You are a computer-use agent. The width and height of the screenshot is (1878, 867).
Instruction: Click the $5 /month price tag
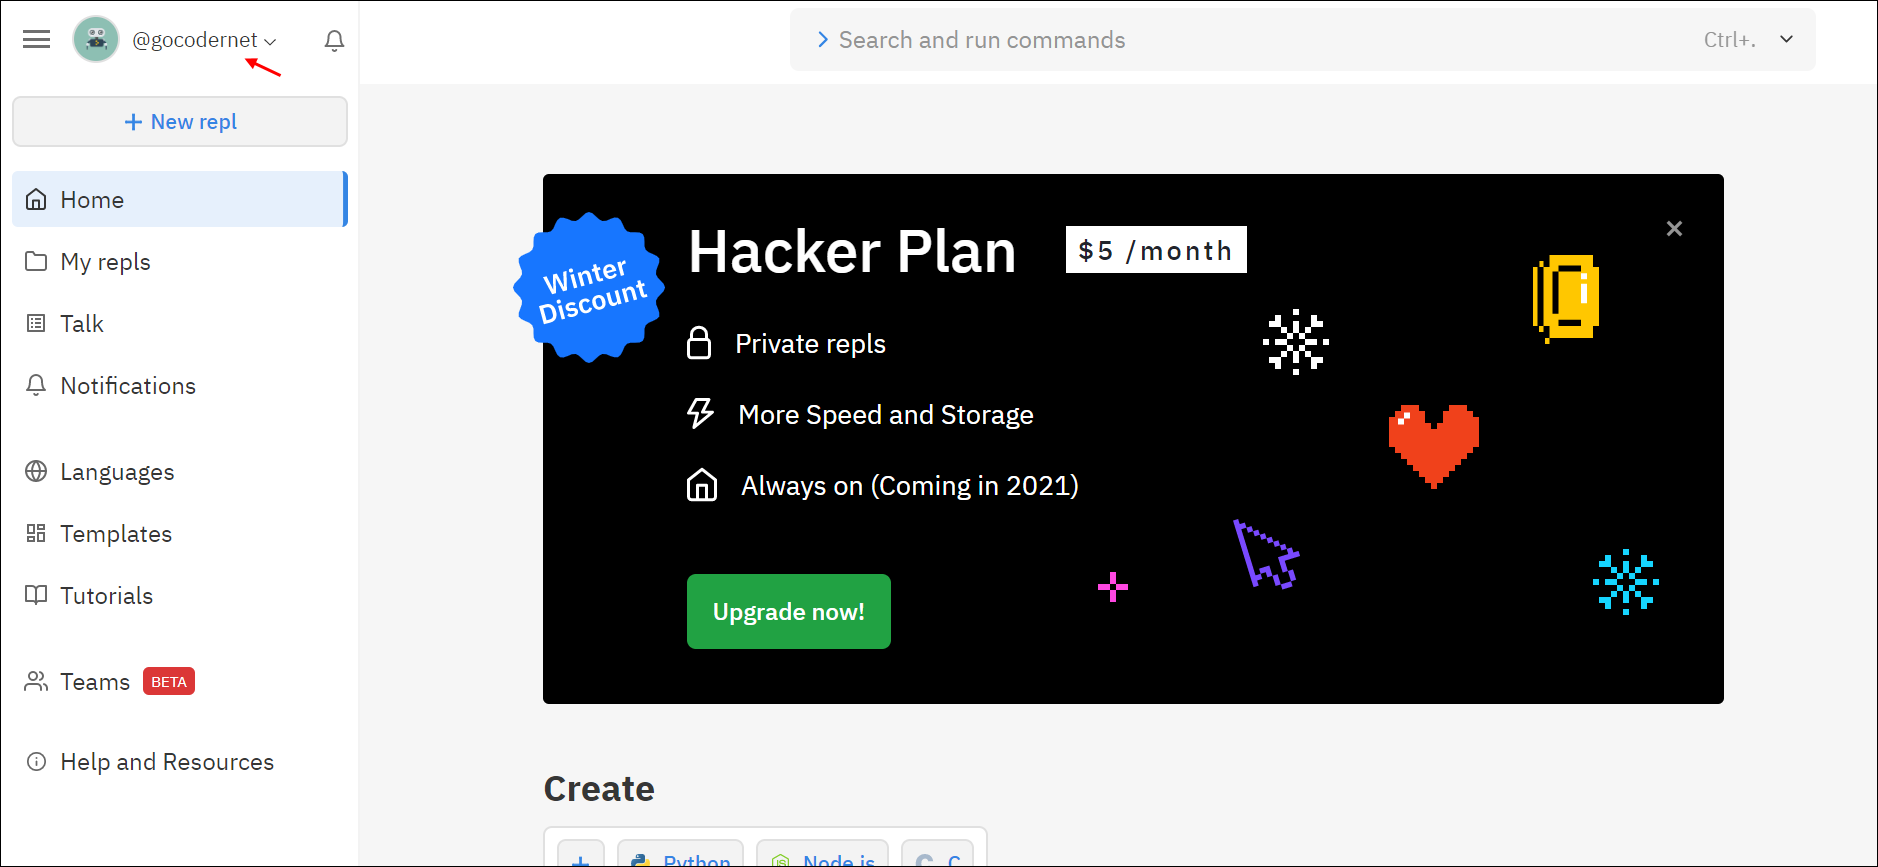(x=1156, y=249)
